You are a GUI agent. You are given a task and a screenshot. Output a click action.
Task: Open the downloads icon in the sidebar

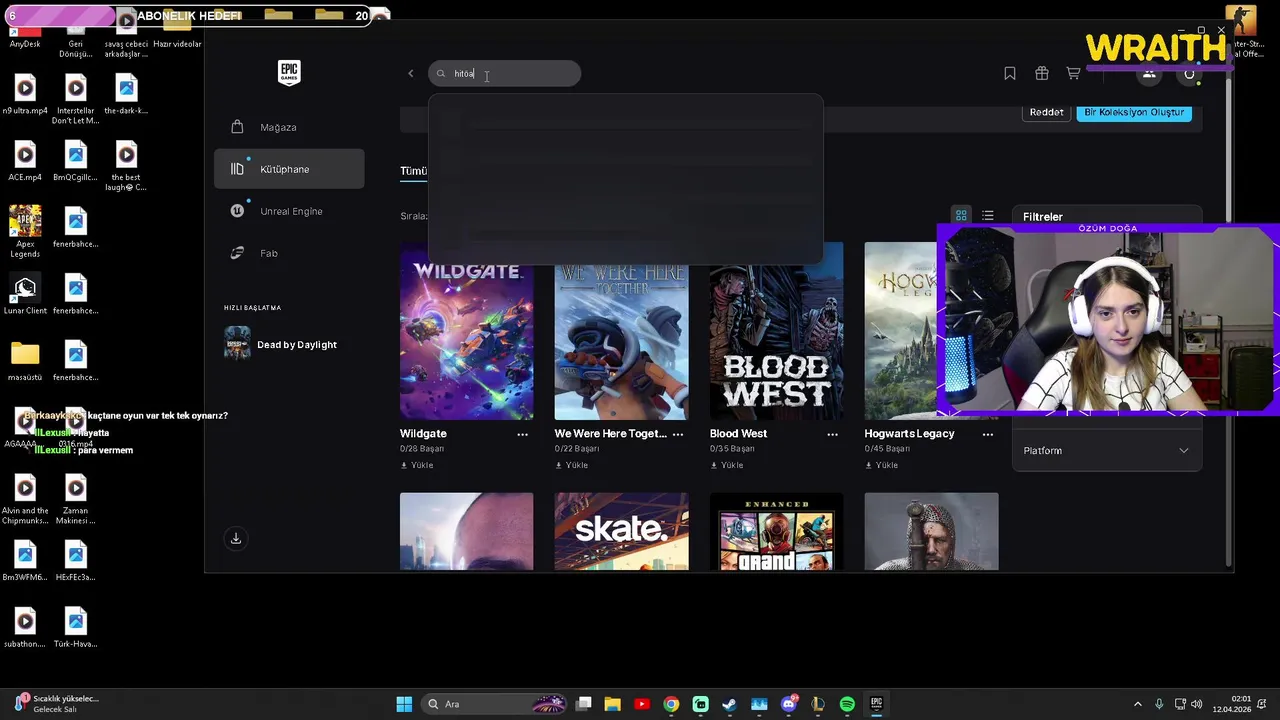tap(236, 538)
